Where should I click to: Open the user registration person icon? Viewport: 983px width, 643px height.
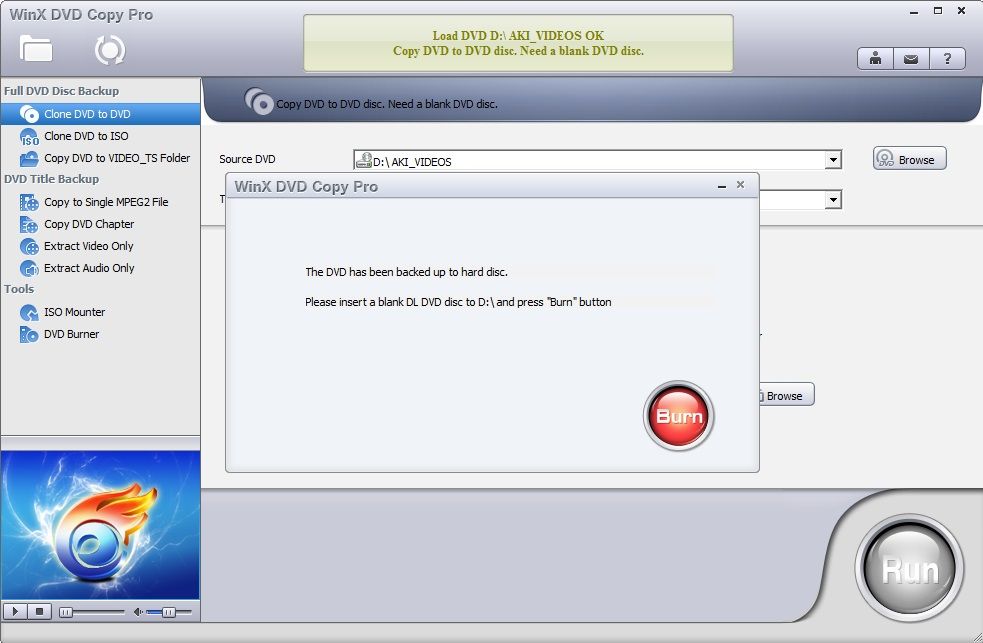tap(875, 59)
